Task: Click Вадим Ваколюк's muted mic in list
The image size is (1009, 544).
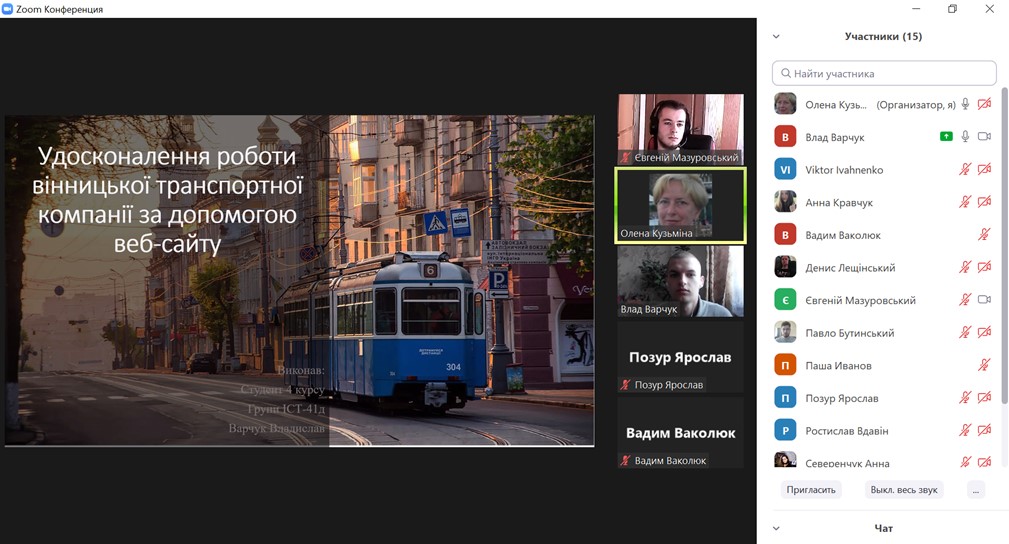Action: pyautogui.click(x=984, y=235)
